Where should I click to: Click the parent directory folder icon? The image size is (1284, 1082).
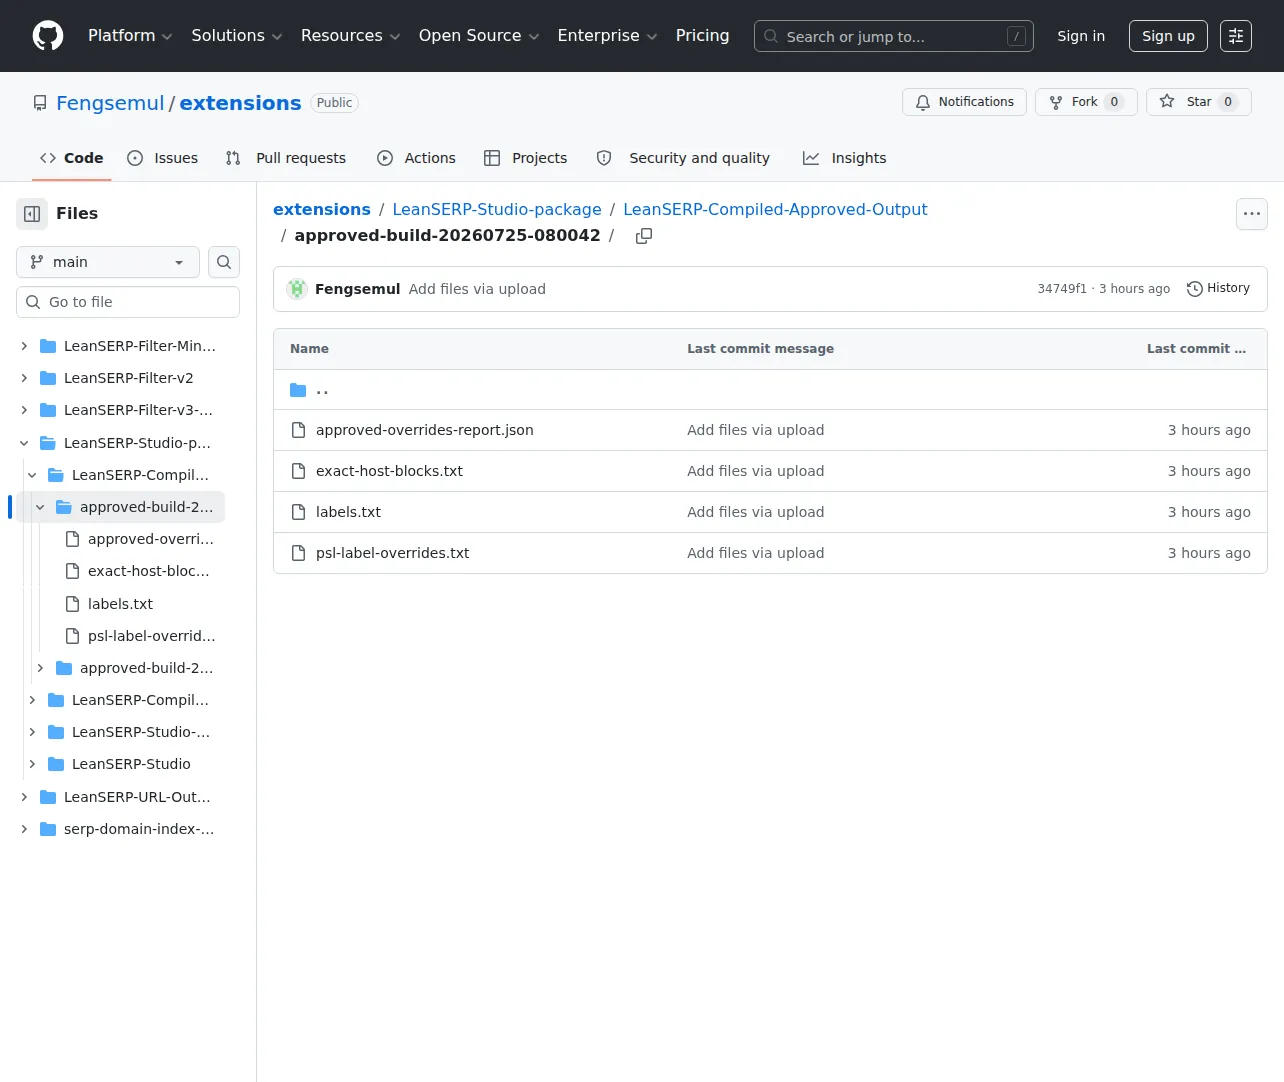coord(298,390)
